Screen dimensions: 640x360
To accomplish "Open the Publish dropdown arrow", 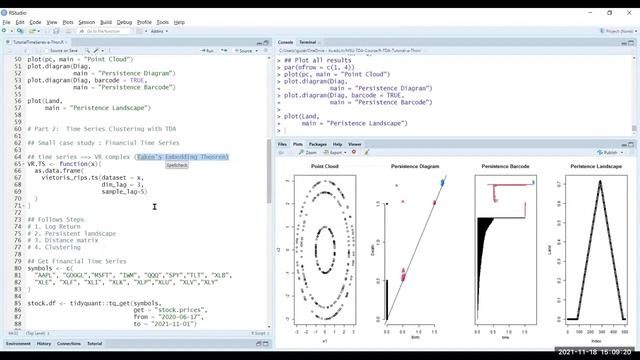I will tap(622, 152).
